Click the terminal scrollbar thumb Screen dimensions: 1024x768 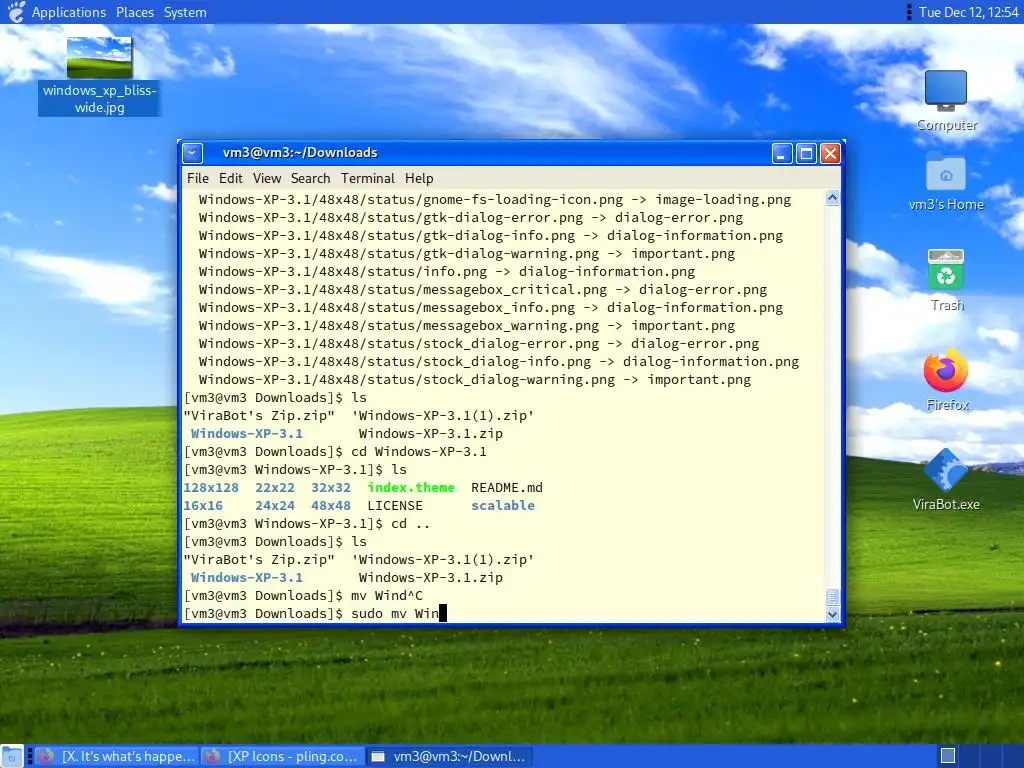(832, 597)
